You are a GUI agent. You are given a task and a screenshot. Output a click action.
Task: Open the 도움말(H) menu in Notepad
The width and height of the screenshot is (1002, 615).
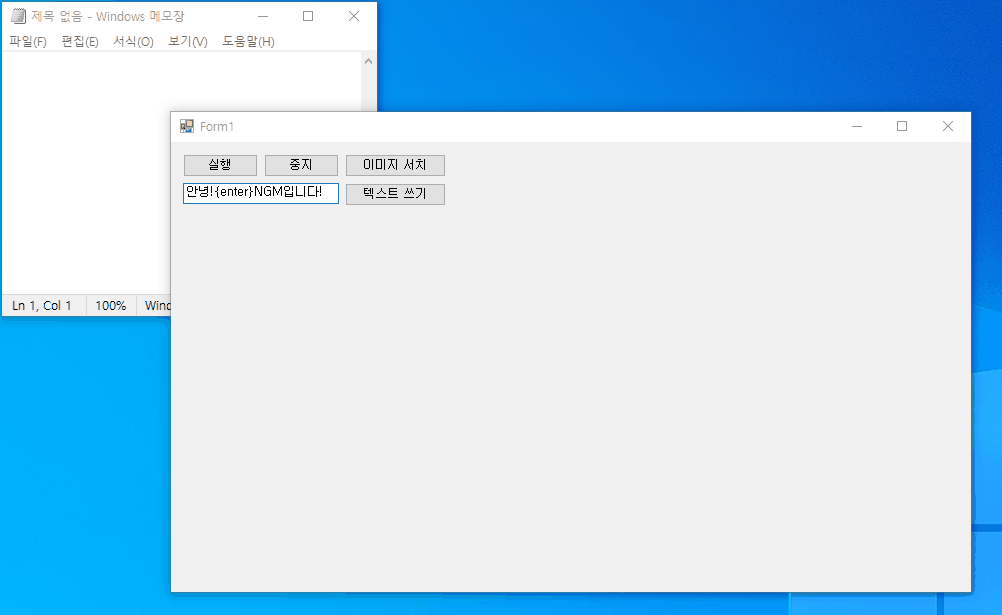[249, 42]
